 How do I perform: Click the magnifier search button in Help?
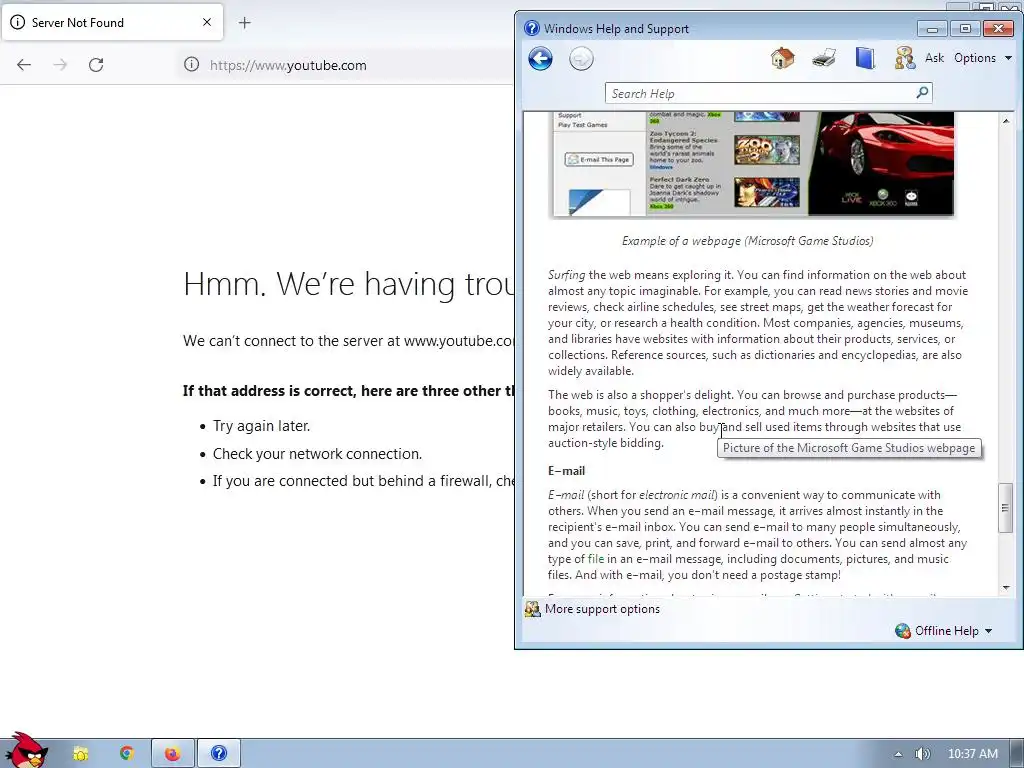coord(922,93)
